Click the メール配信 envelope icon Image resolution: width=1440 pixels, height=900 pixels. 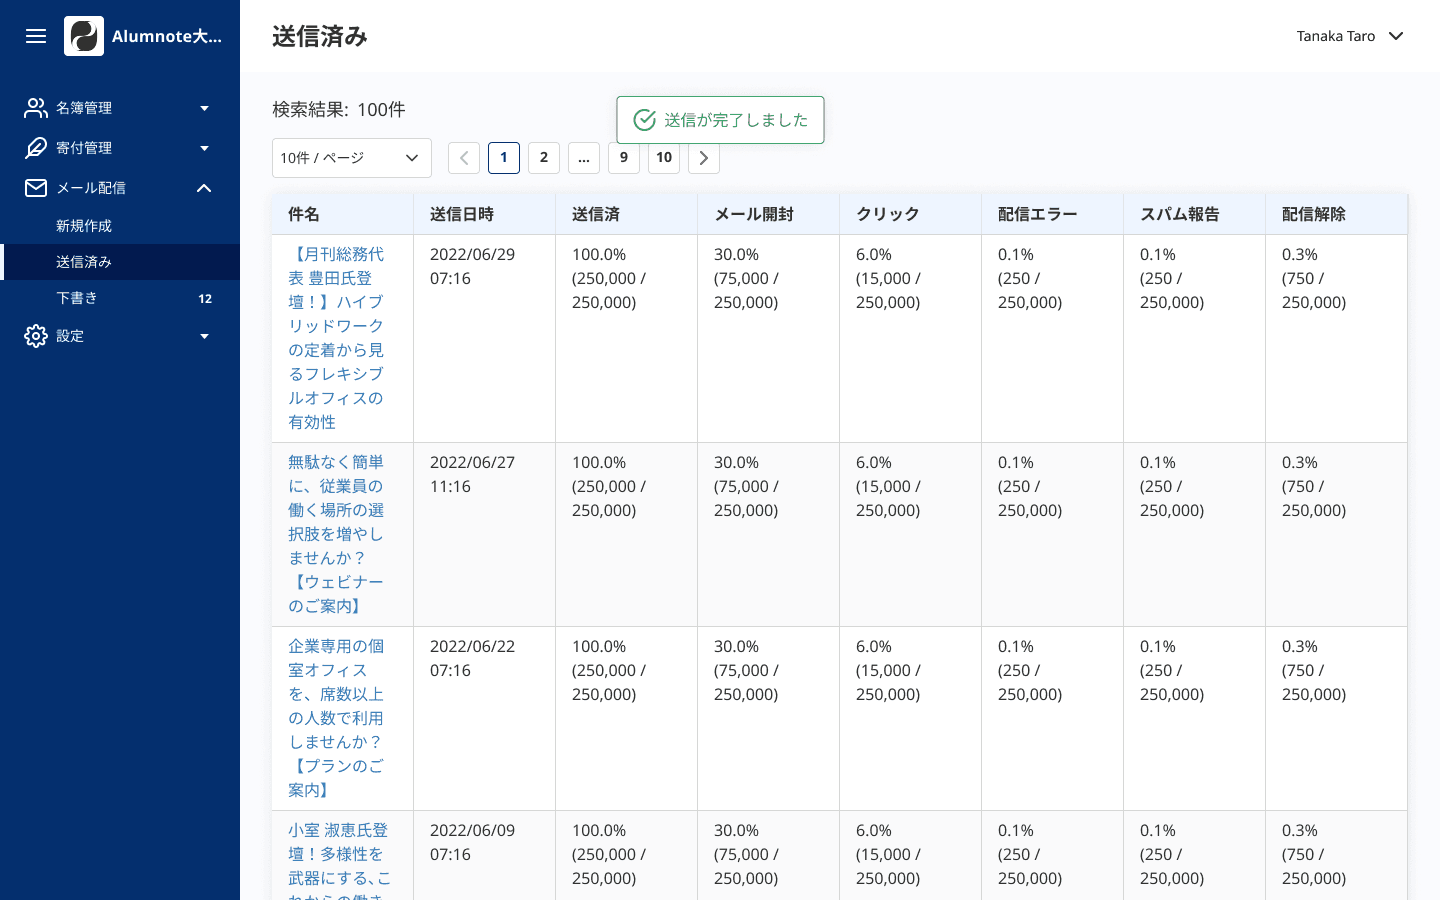(x=36, y=188)
